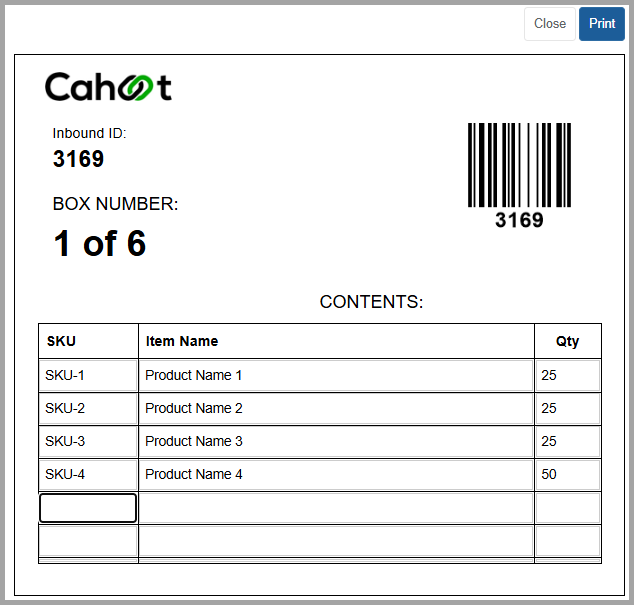Click the quantity cell for SKU-1
634x605 pixels.
[x=568, y=375]
